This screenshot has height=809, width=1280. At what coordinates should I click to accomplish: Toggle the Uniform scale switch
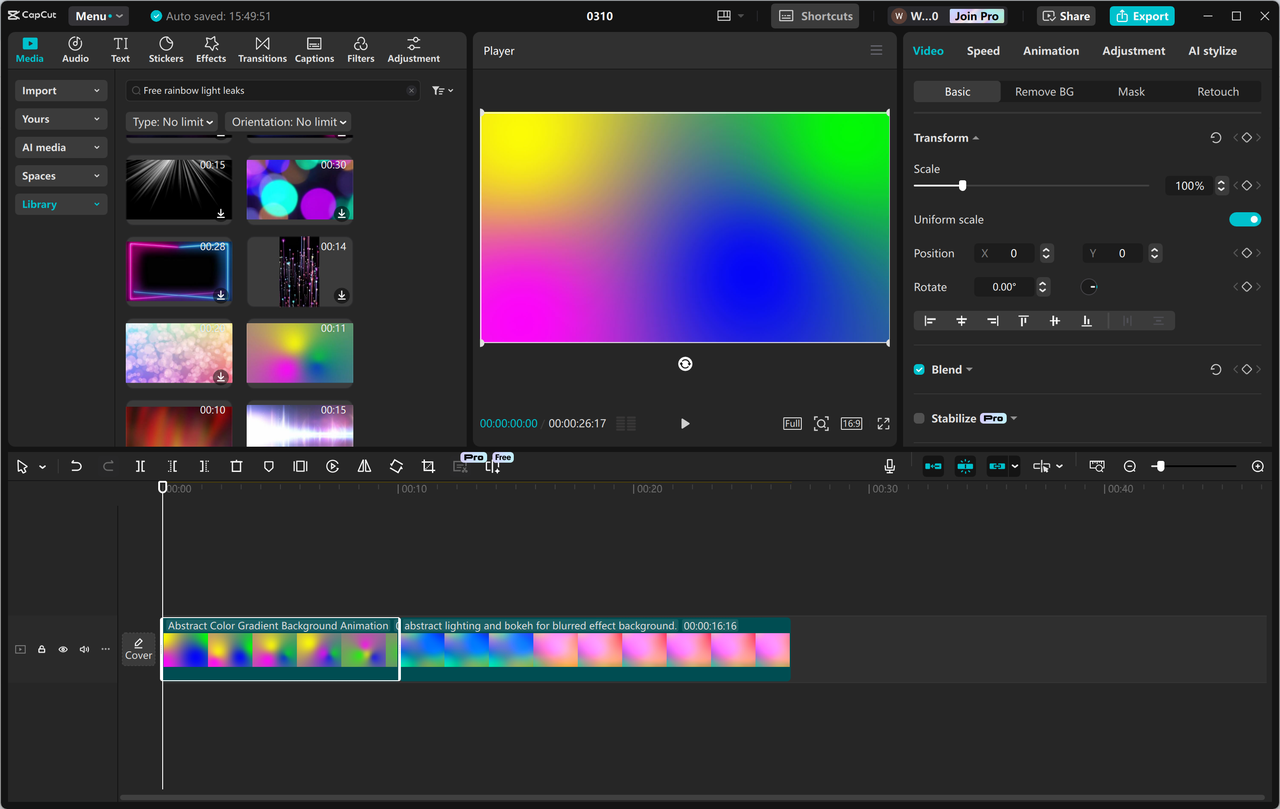tap(1244, 220)
